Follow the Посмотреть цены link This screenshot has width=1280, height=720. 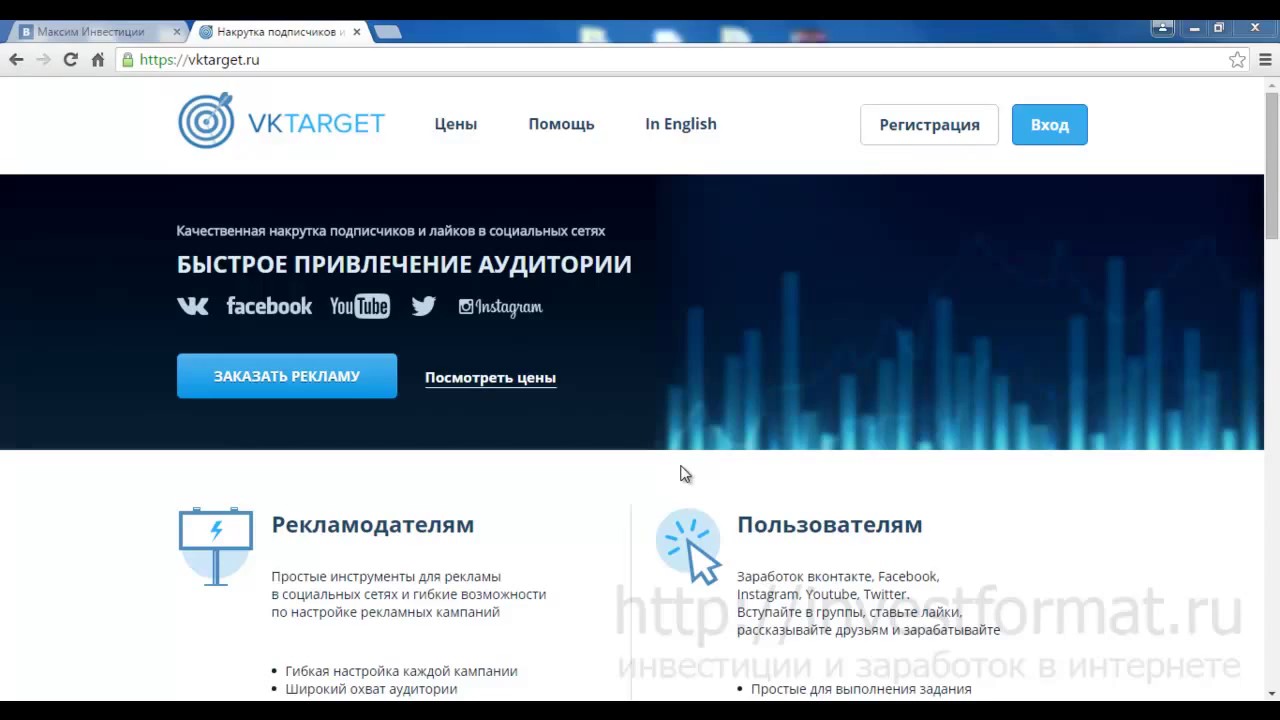point(490,378)
